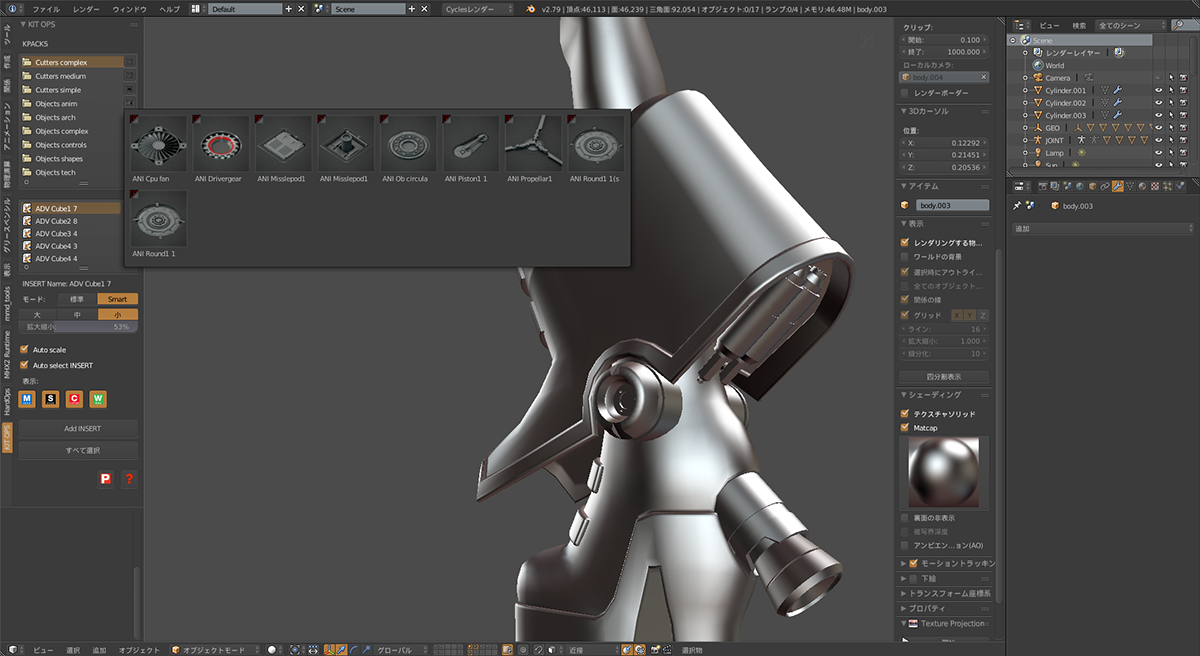The width and height of the screenshot is (1200, 656).
Task: Click the red question mark help icon
Action: [x=129, y=479]
